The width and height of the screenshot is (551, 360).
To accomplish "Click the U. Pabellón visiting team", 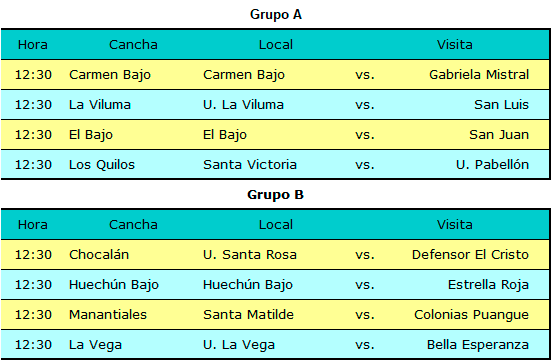I will [x=492, y=165].
